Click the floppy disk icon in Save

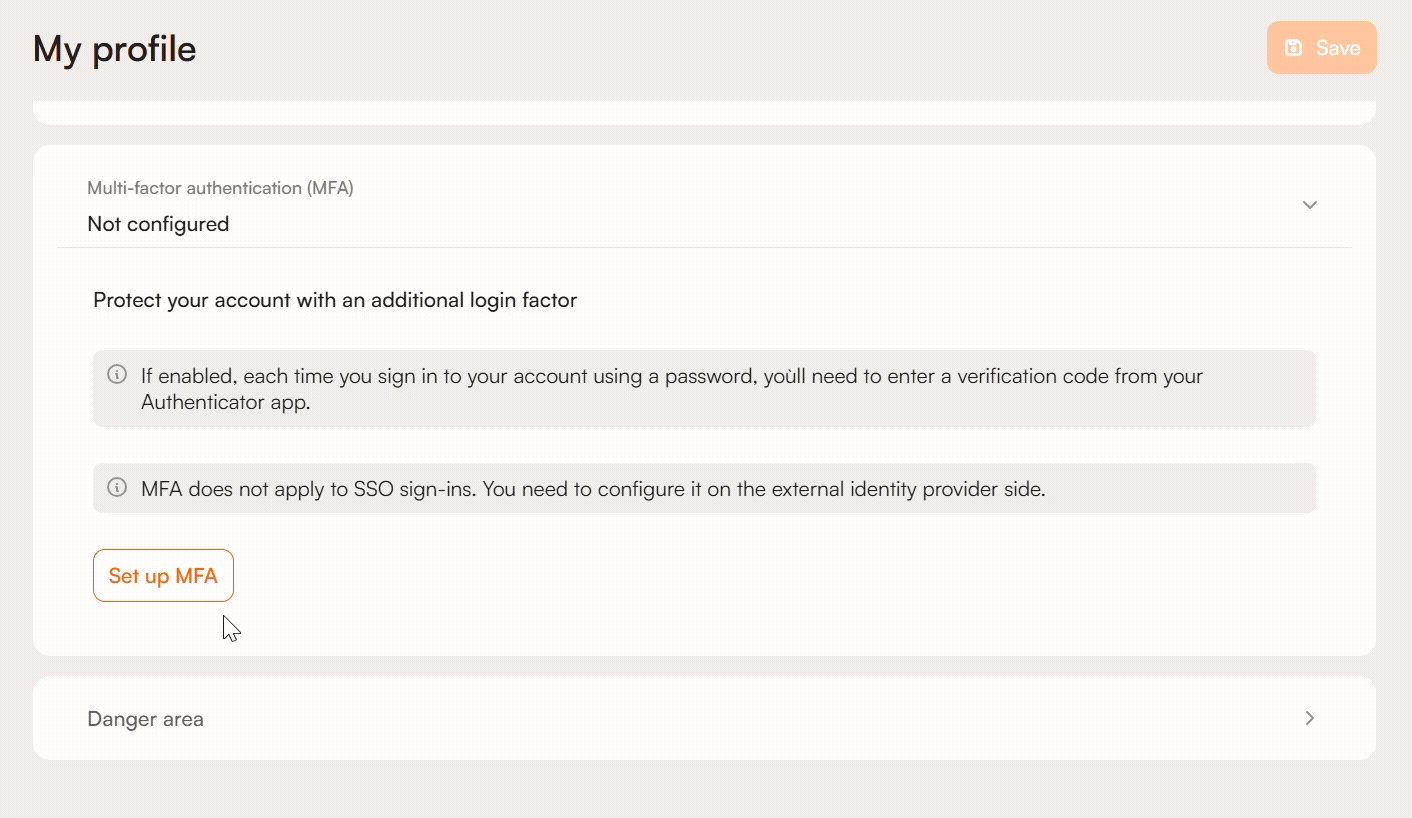(x=1294, y=48)
